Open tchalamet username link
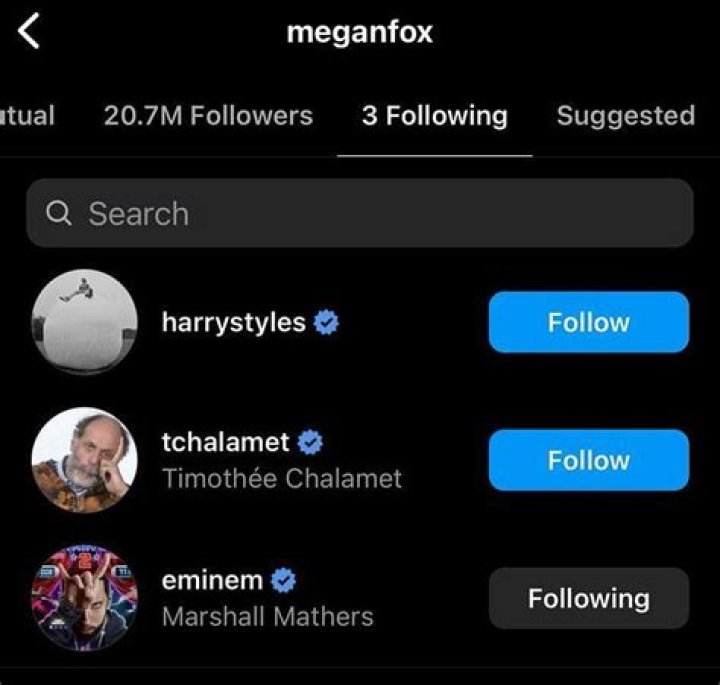Screen dimensions: 720x685 [x=225, y=442]
